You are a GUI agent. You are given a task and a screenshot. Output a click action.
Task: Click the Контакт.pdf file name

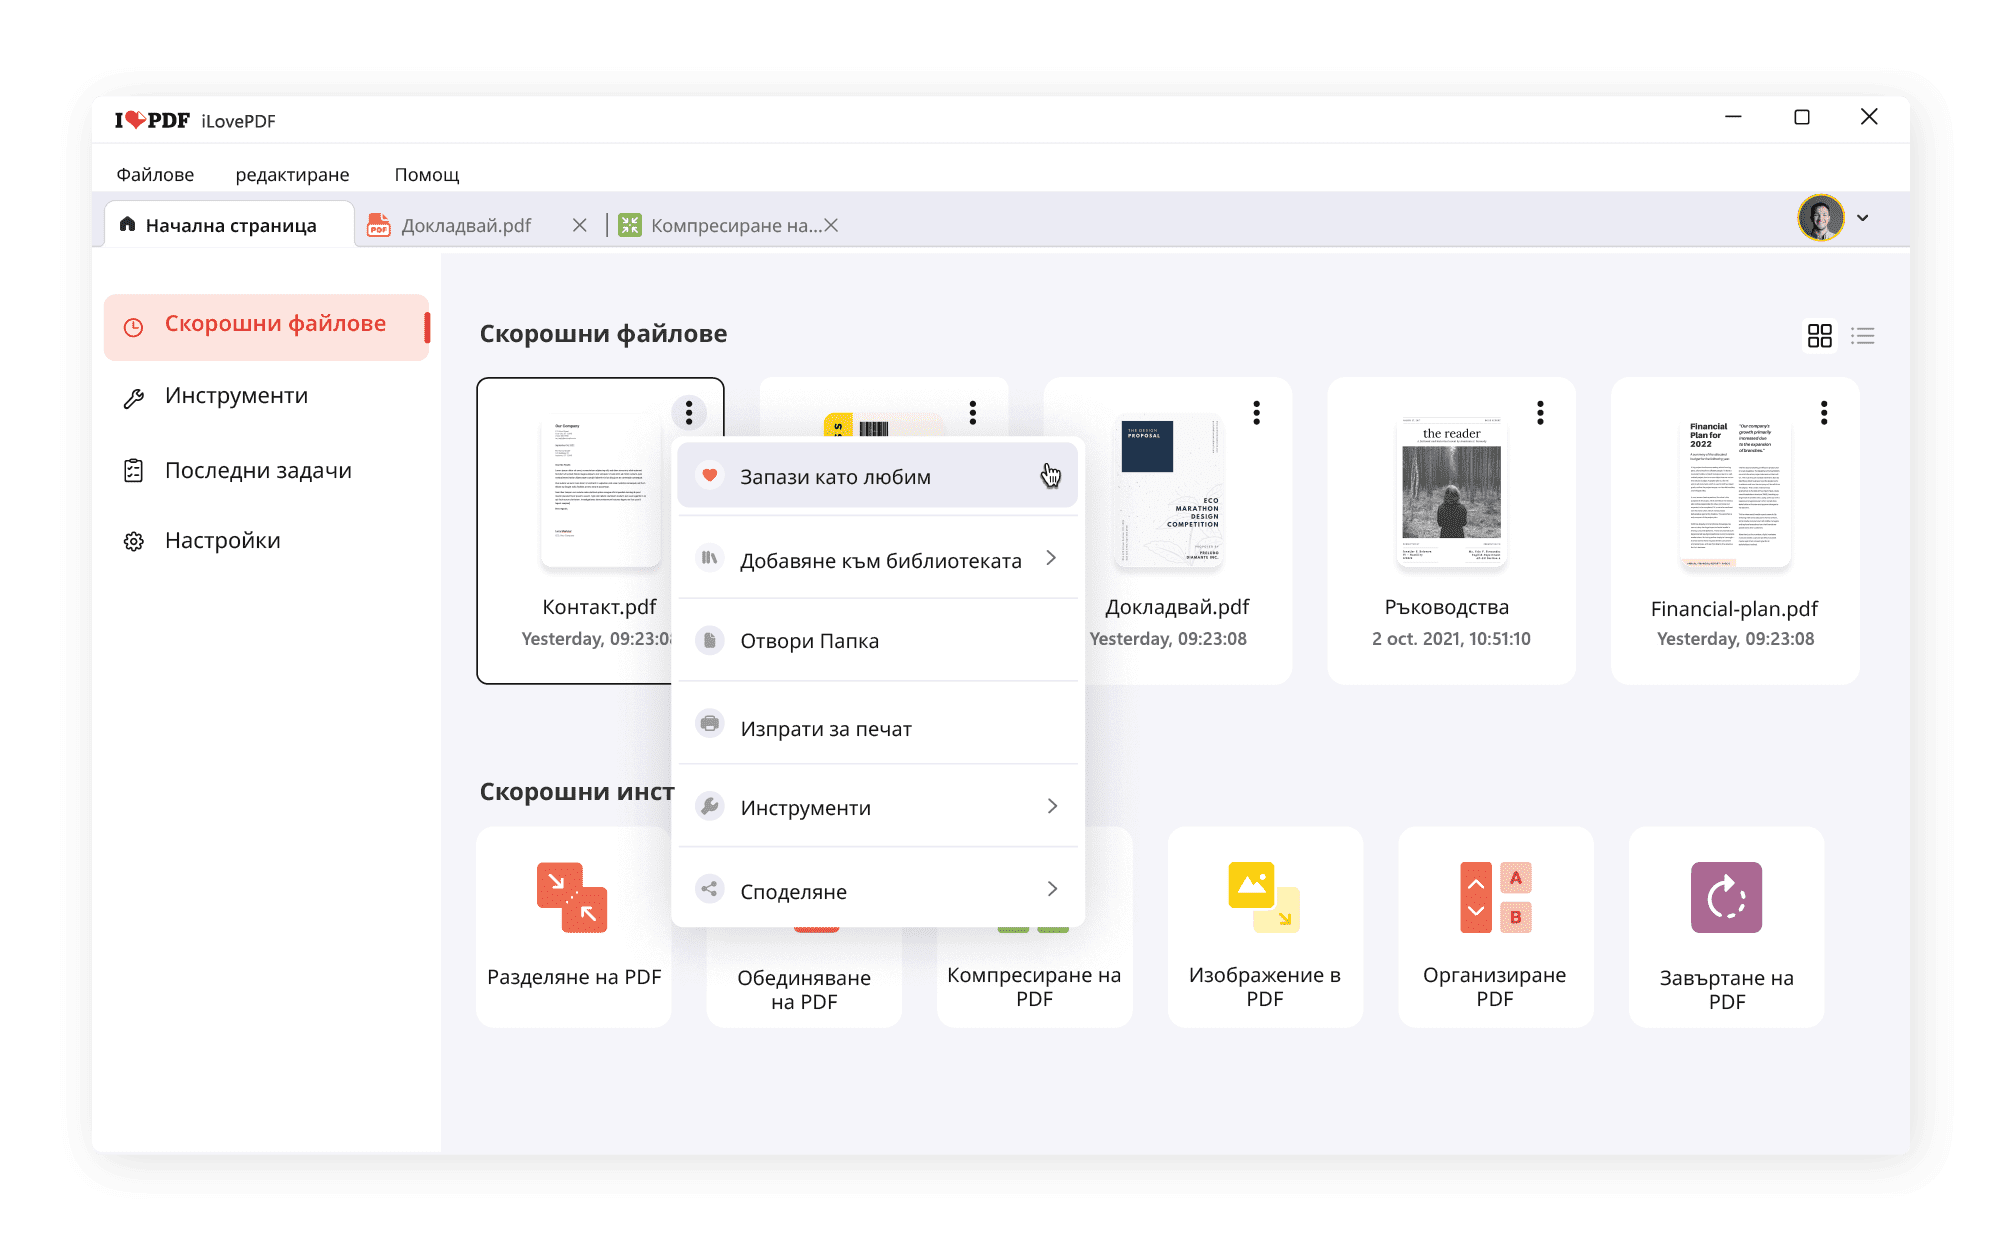click(x=599, y=607)
